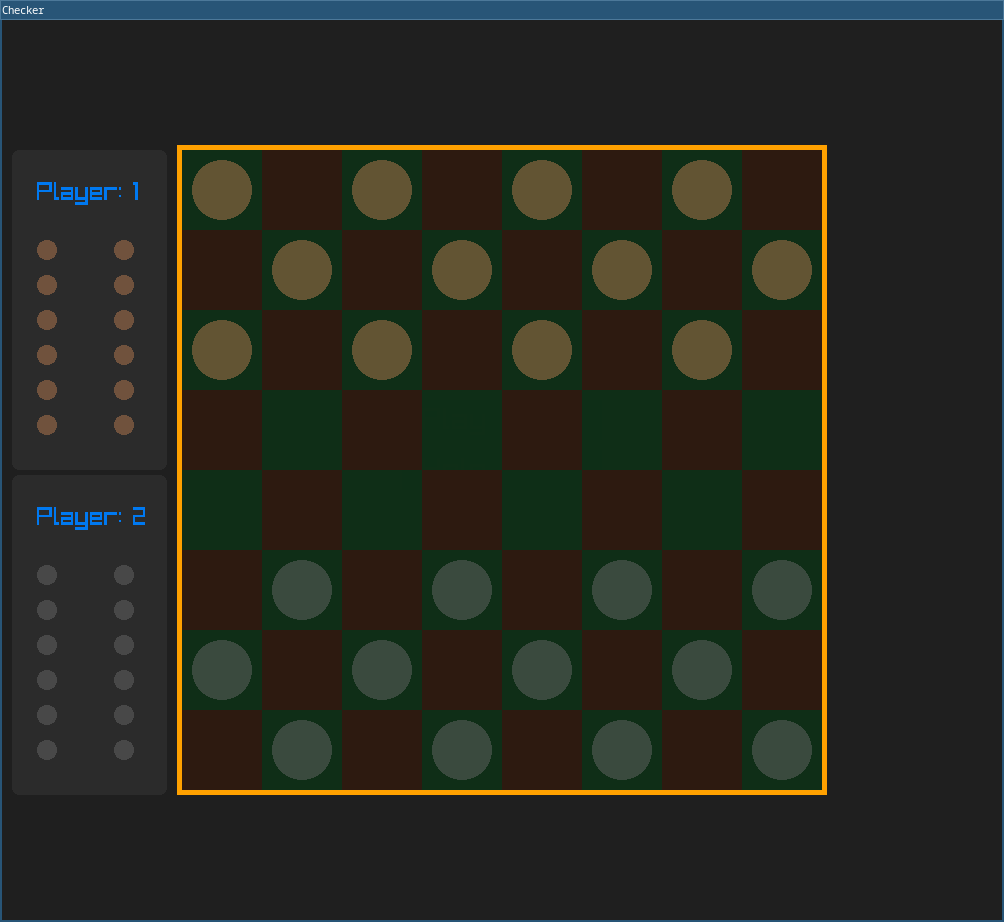Viewport: 1004px width, 922px height.
Task: Click the leftmost empty green square in the fifth row
Action: pos(222,510)
